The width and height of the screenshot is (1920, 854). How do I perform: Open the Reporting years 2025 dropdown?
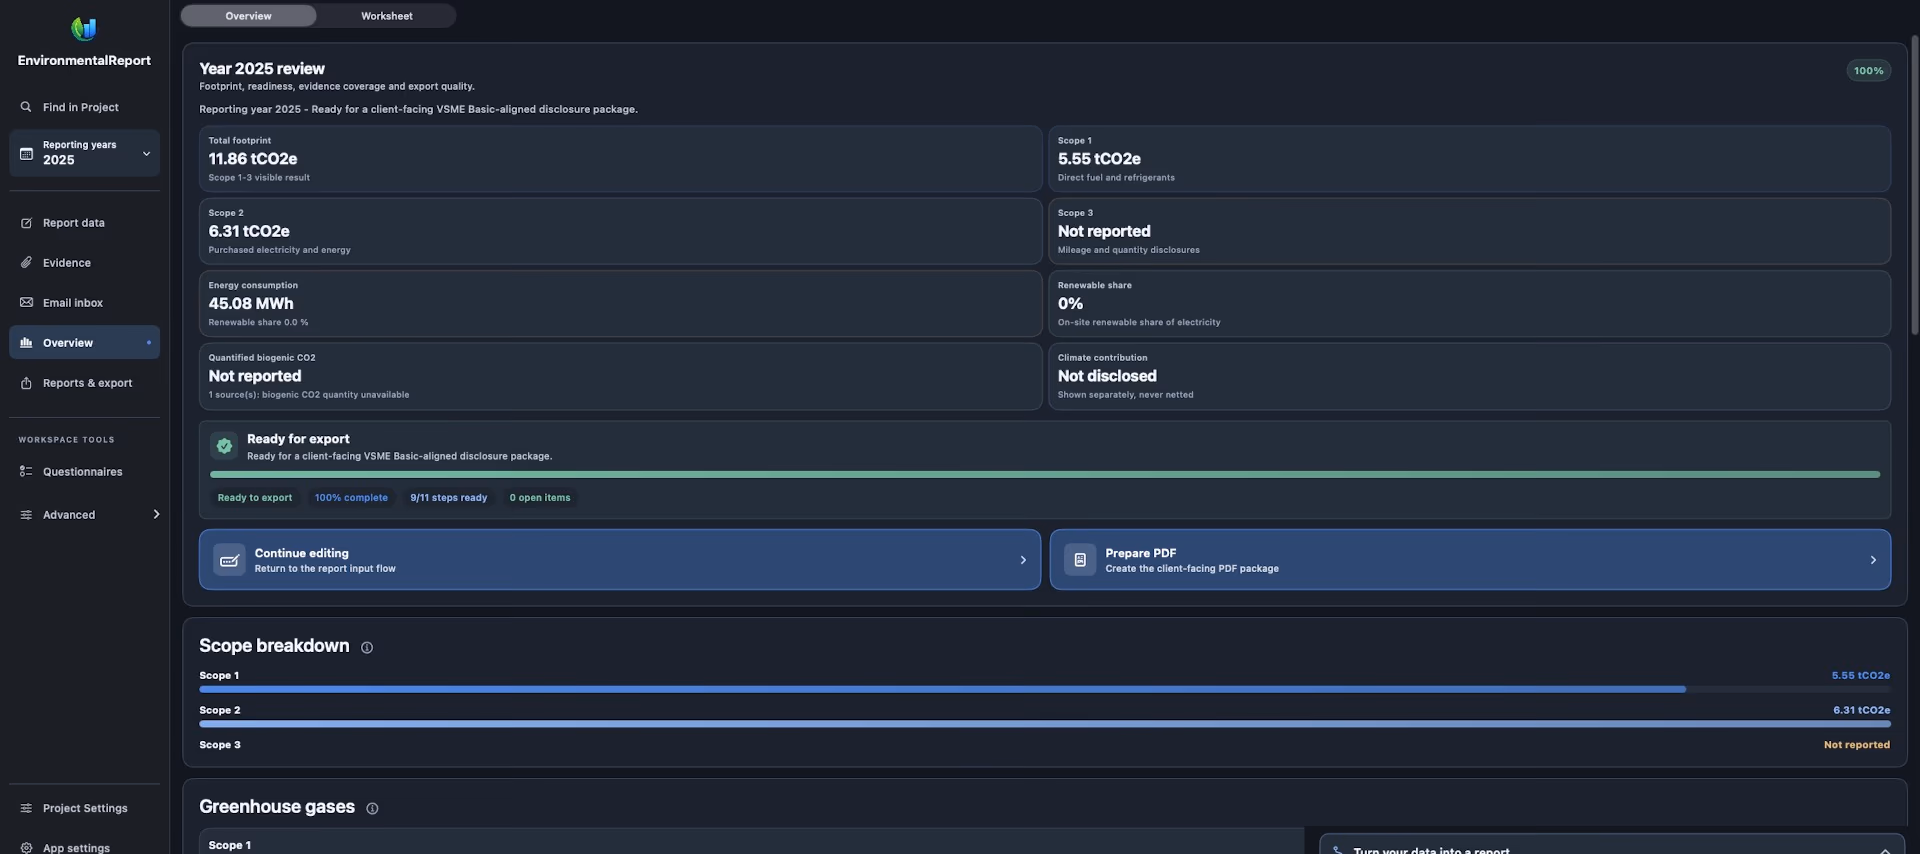84,153
